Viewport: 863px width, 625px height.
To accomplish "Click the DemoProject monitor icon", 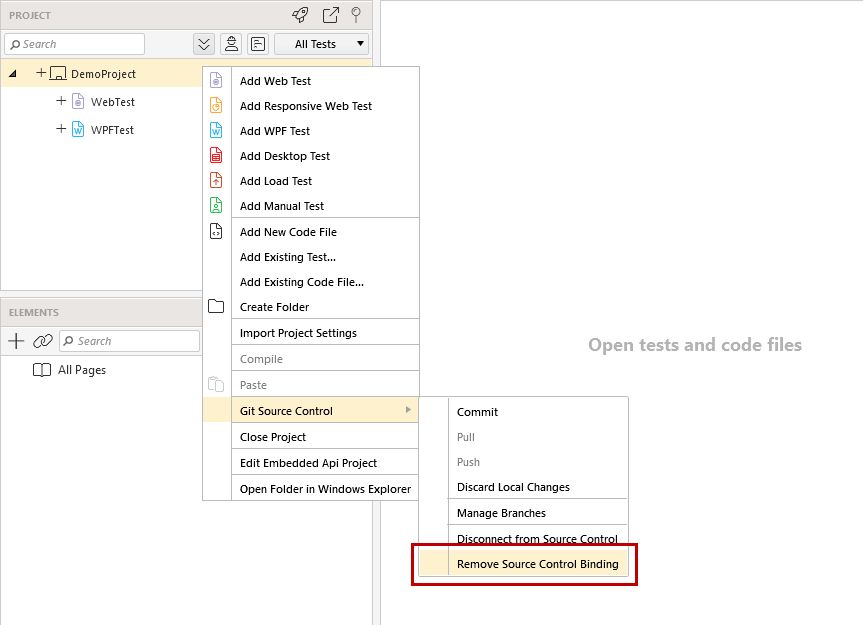I will click(x=58, y=73).
